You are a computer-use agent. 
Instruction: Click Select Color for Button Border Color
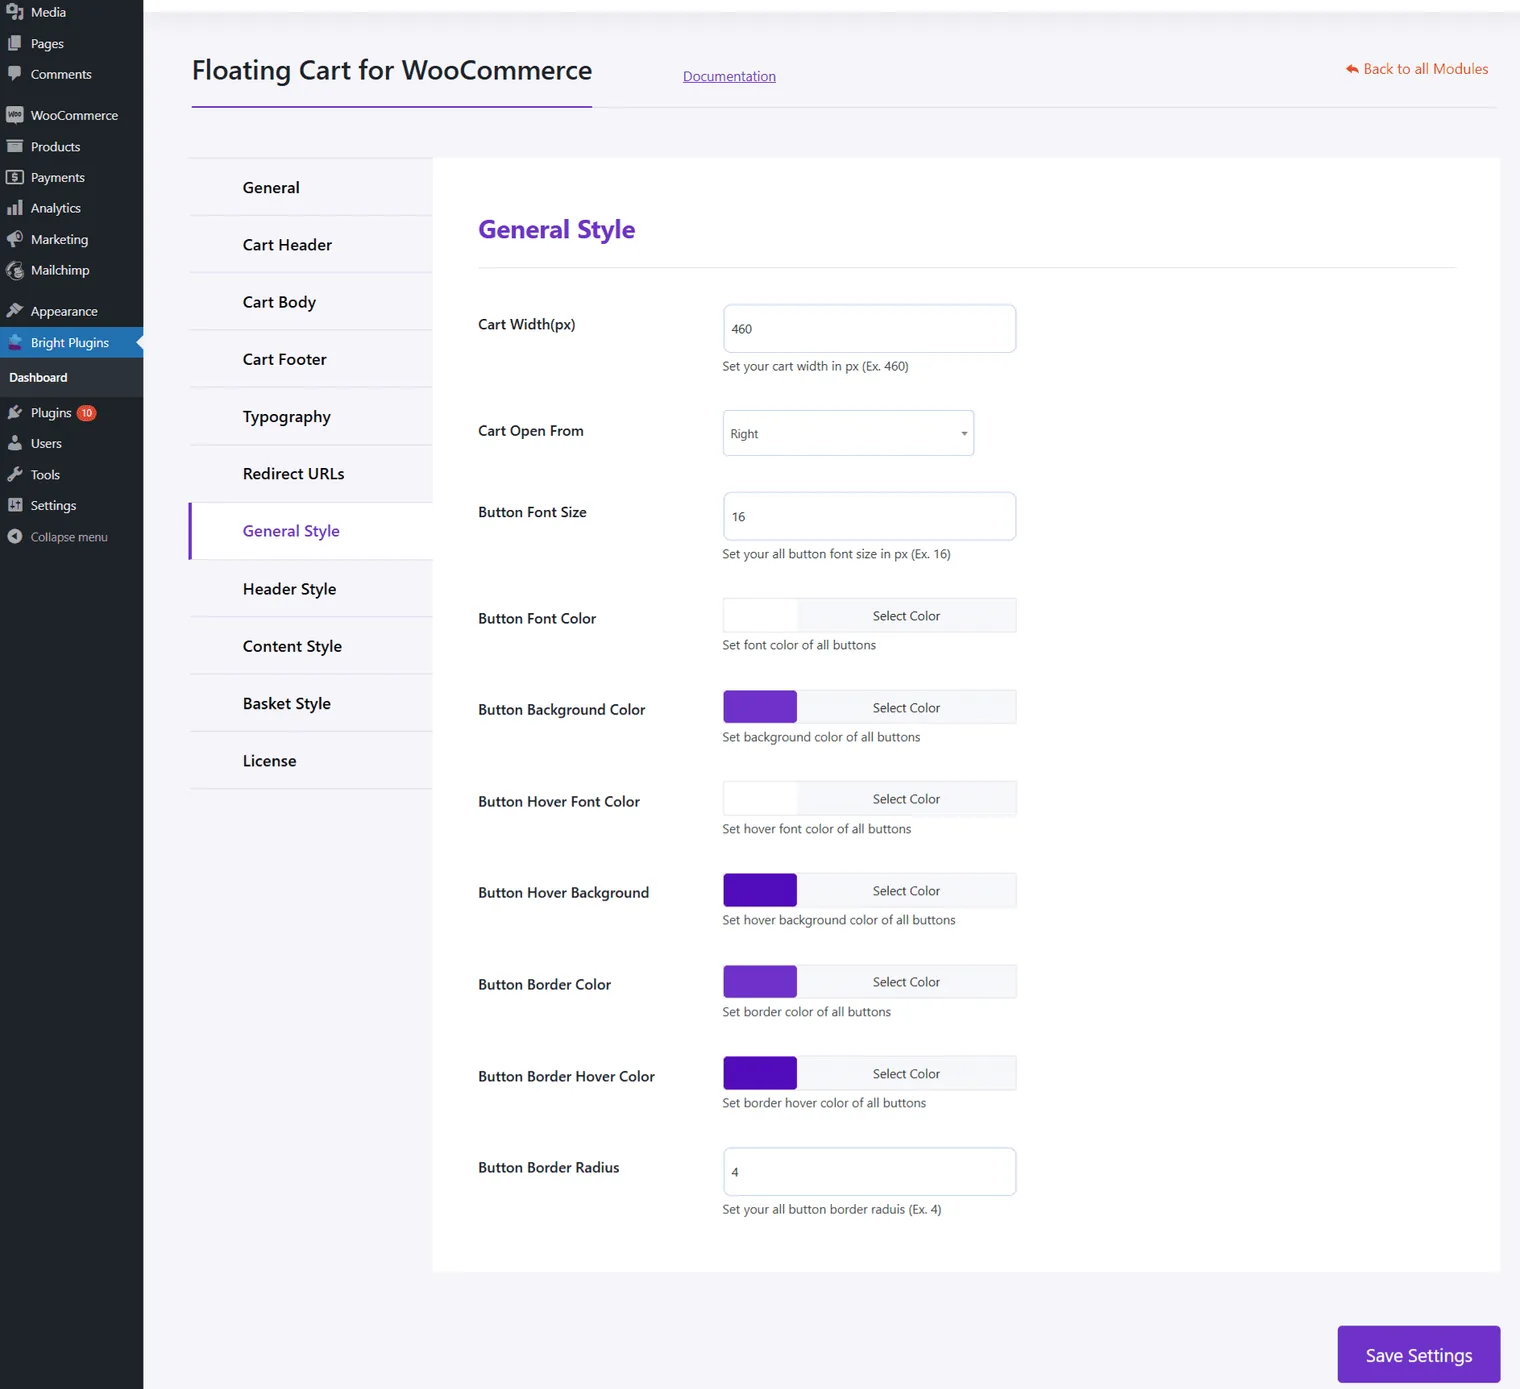[906, 982]
